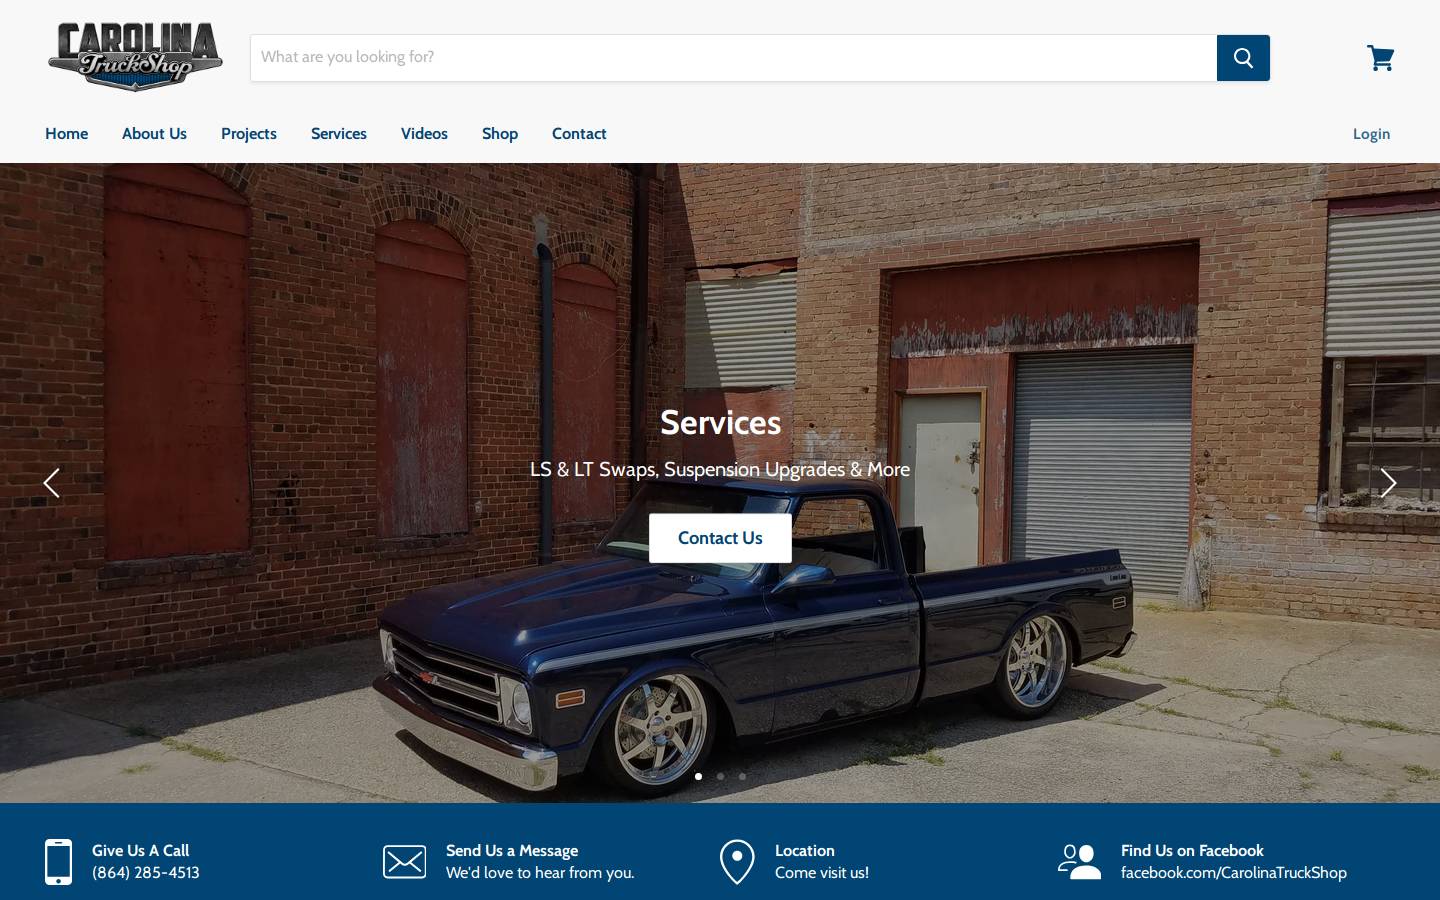Open the Home menu item

coord(66,134)
